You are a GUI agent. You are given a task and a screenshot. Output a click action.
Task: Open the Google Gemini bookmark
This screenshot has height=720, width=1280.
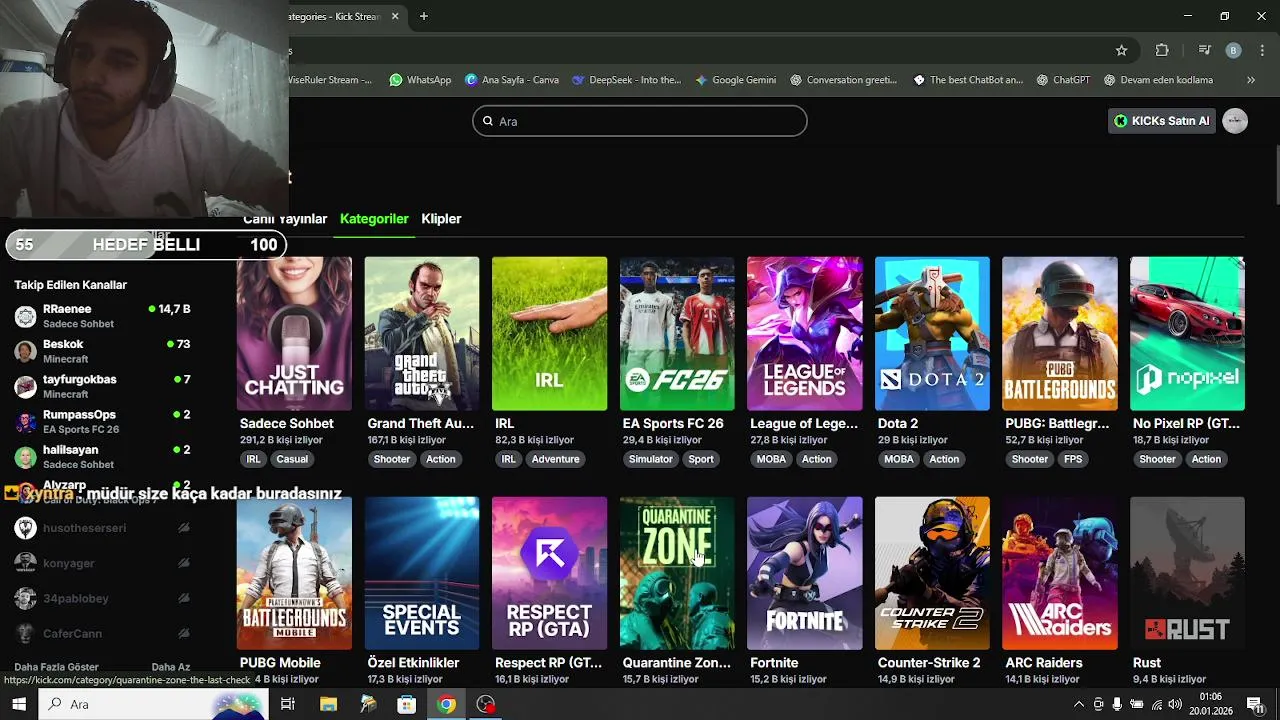[x=735, y=80]
